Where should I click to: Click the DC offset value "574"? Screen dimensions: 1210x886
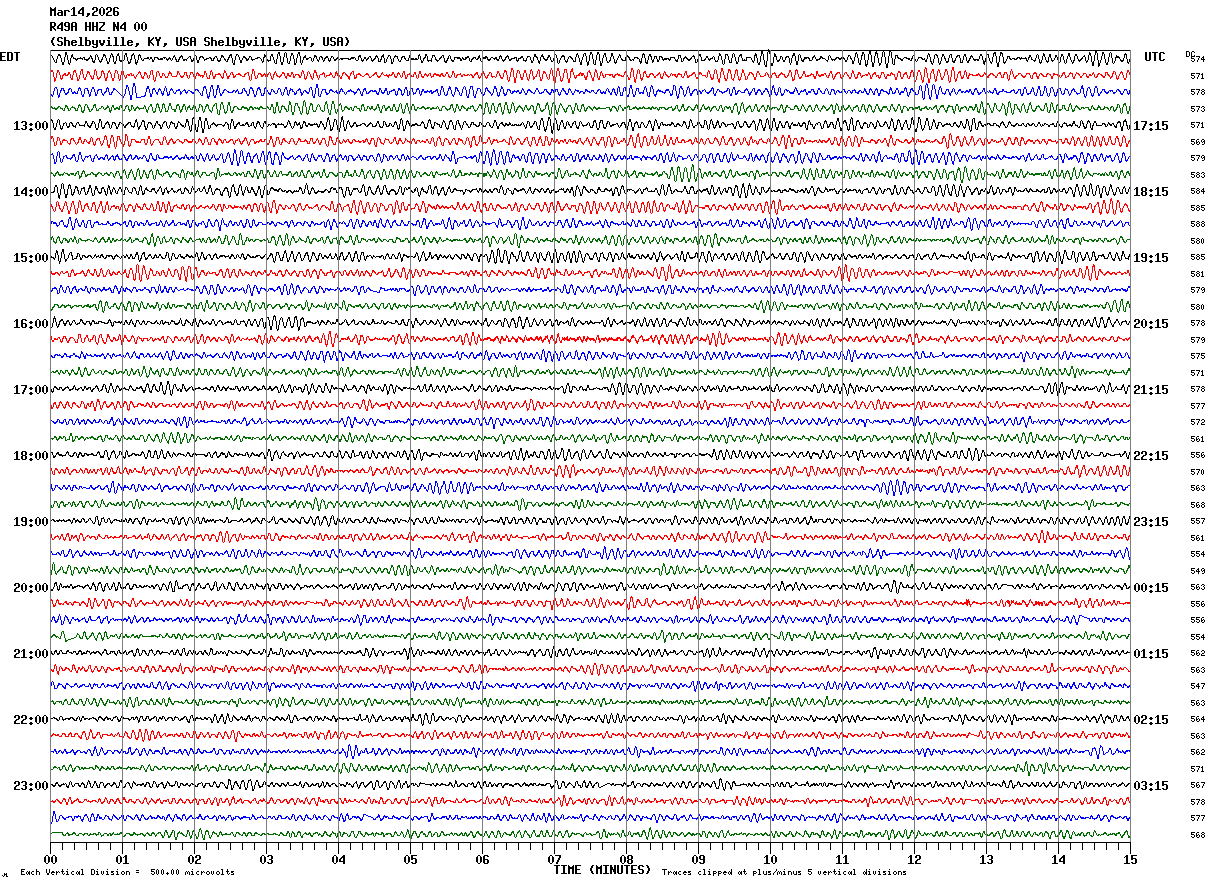pos(1198,60)
